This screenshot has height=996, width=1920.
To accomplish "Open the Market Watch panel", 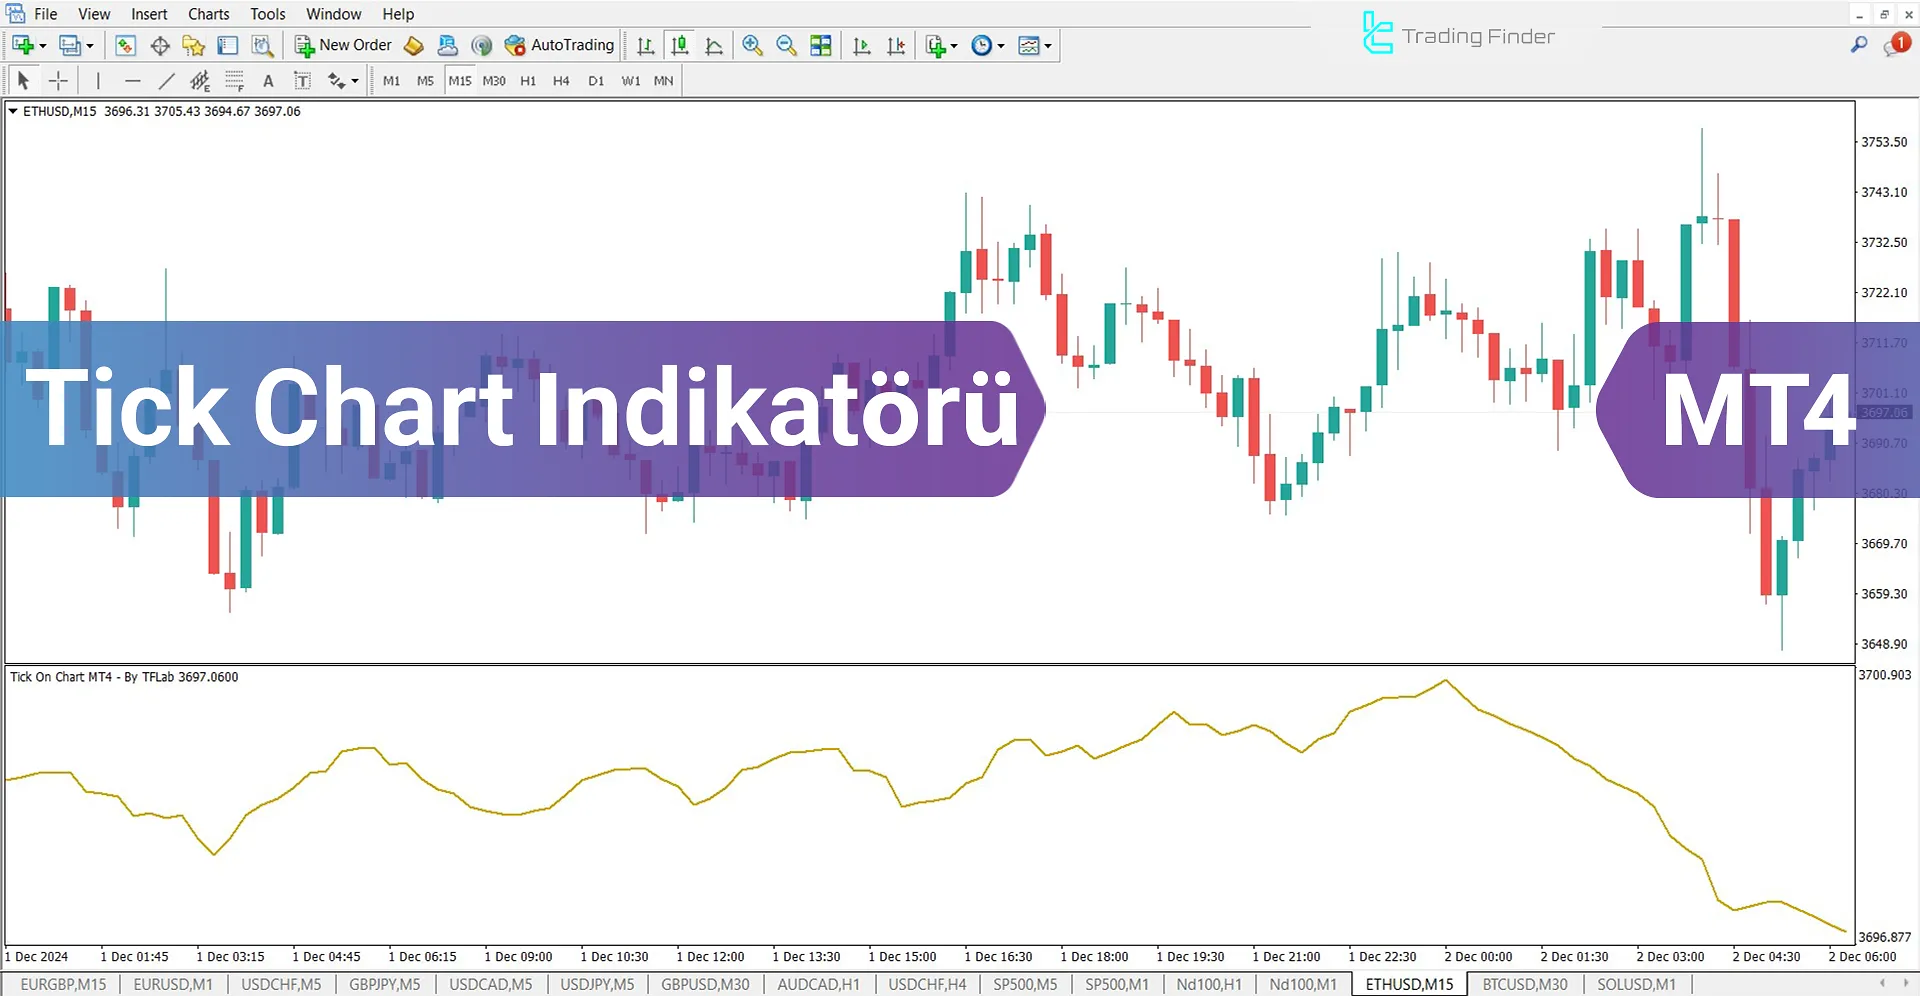I will point(124,45).
